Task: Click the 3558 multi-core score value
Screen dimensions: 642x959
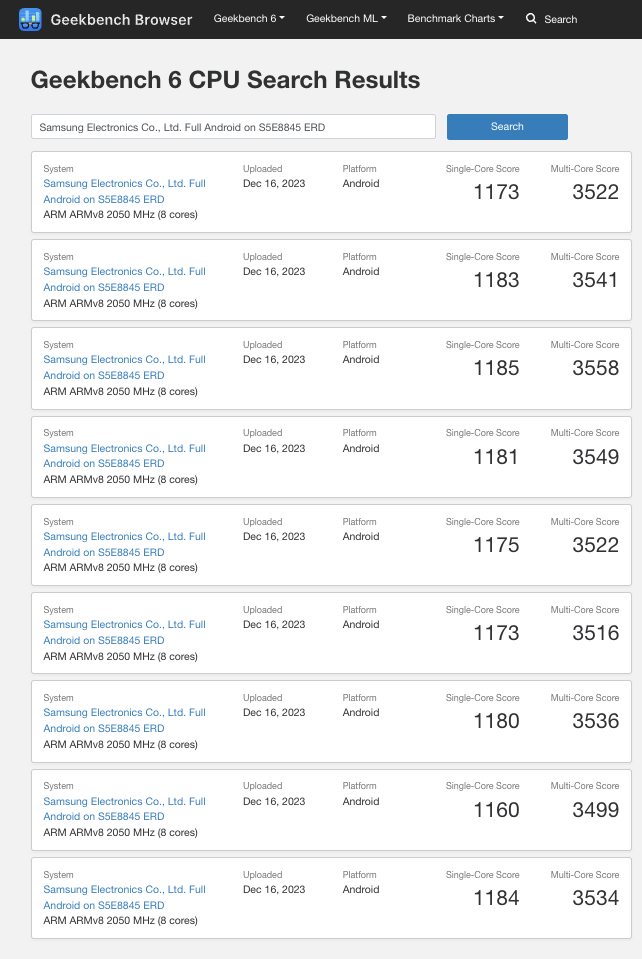Action: pos(595,368)
